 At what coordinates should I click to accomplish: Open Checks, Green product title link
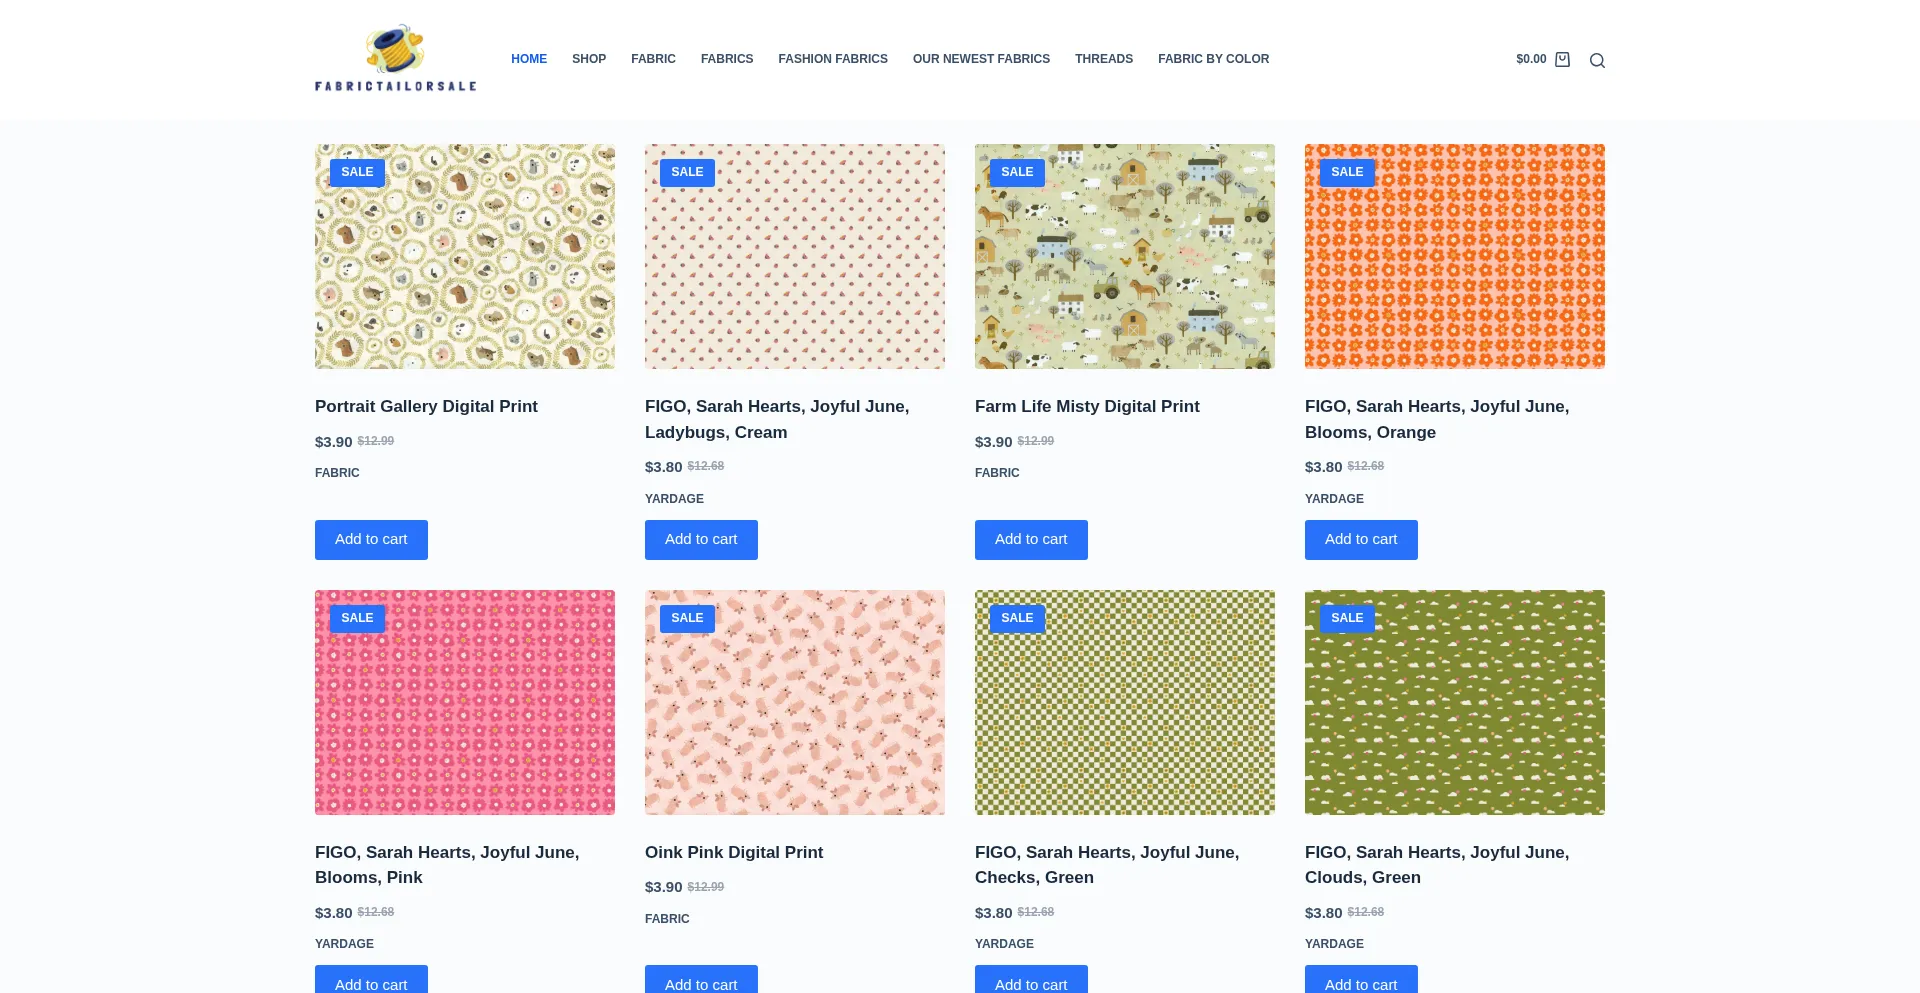(x=1106, y=864)
